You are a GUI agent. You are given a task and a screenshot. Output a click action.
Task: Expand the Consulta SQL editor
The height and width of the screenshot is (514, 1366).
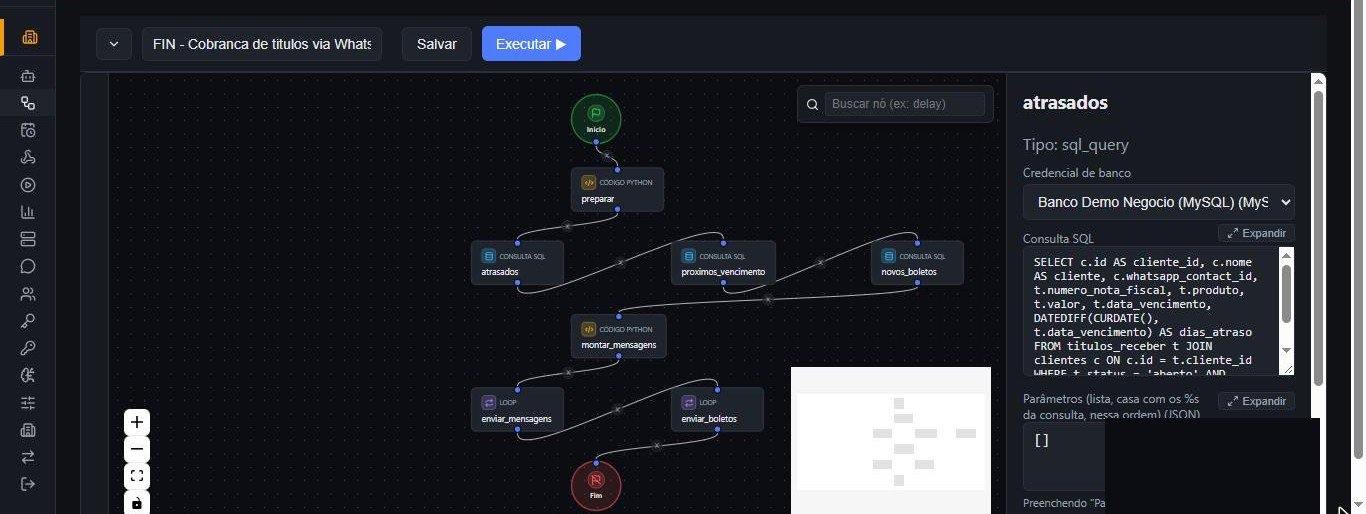(x=1256, y=233)
